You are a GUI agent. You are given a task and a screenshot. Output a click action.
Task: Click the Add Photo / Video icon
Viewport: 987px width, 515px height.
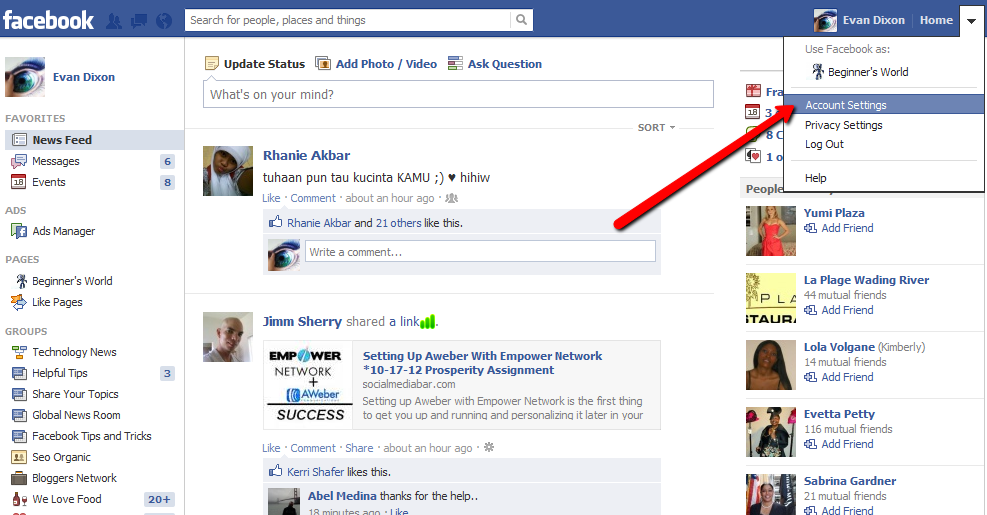tap(323, 64)
